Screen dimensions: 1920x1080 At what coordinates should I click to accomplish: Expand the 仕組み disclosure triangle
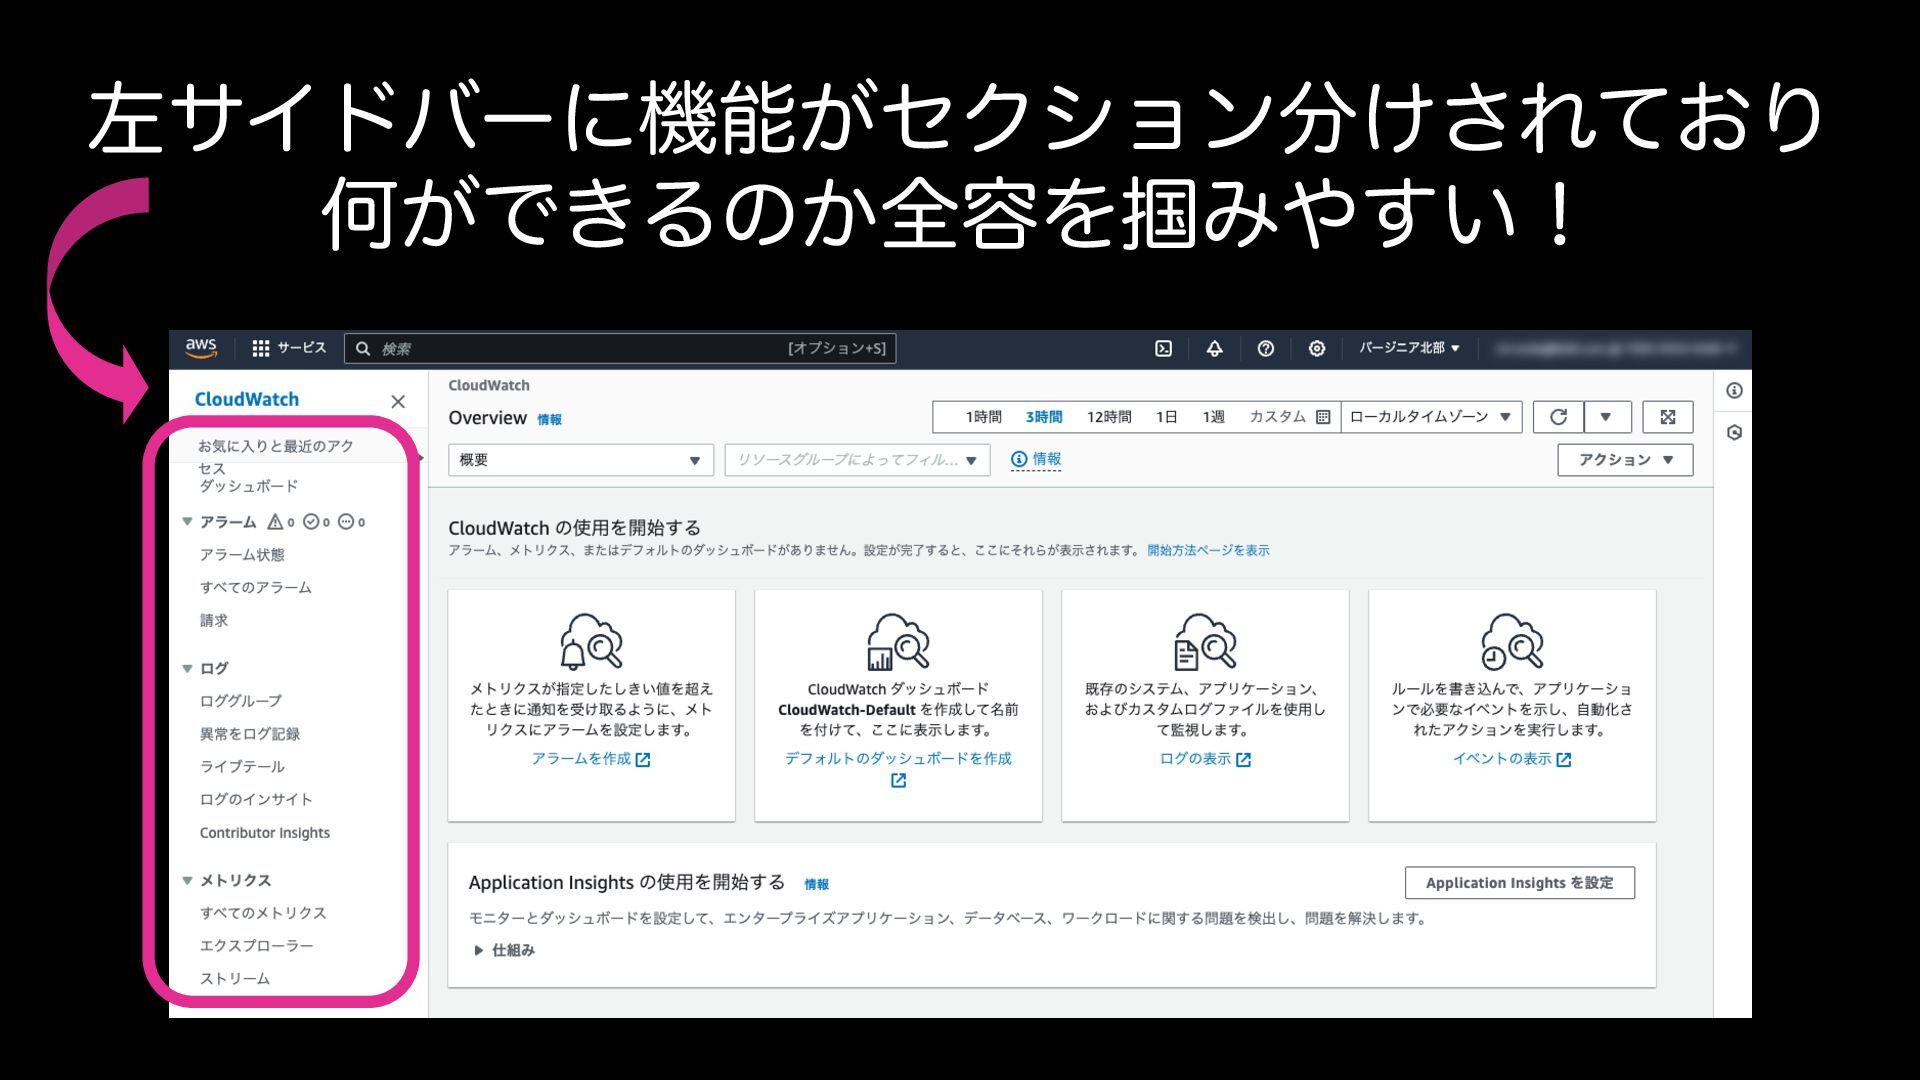pyautogui.click(x=479, y=950)
